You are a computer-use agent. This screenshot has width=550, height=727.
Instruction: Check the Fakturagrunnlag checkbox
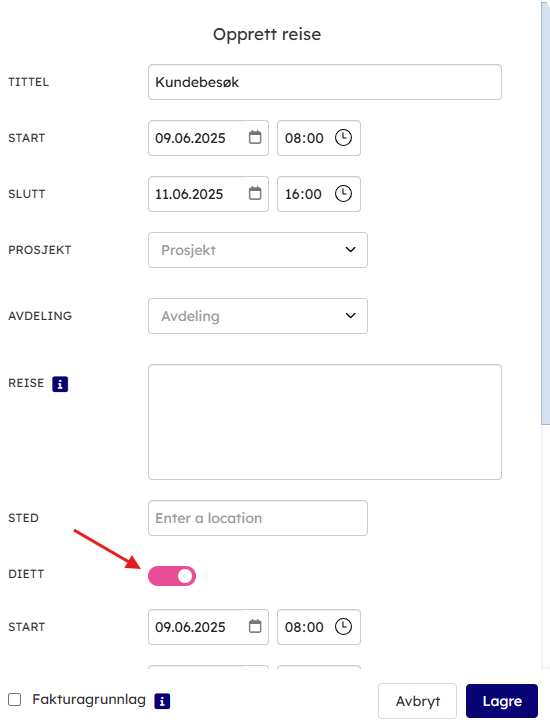coord(15,700)
